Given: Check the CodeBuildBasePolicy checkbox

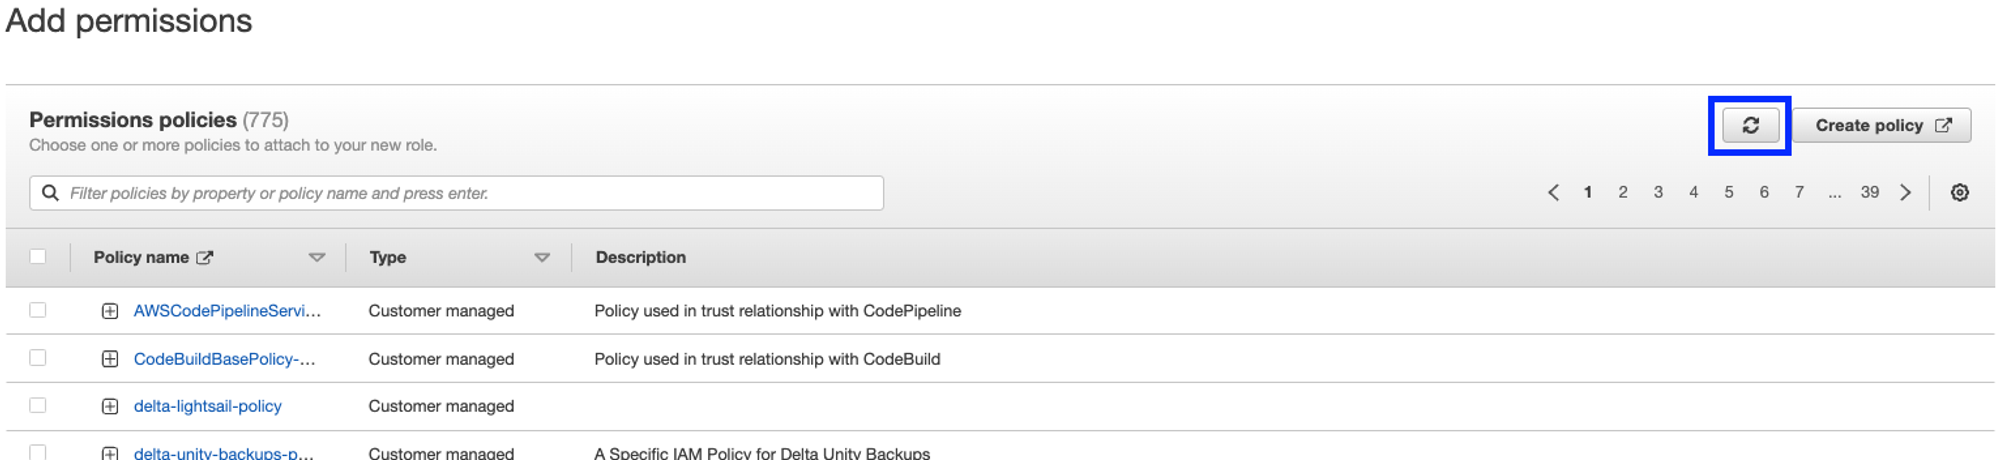Looking at the screenshot, I should click(x=38, y=357).
